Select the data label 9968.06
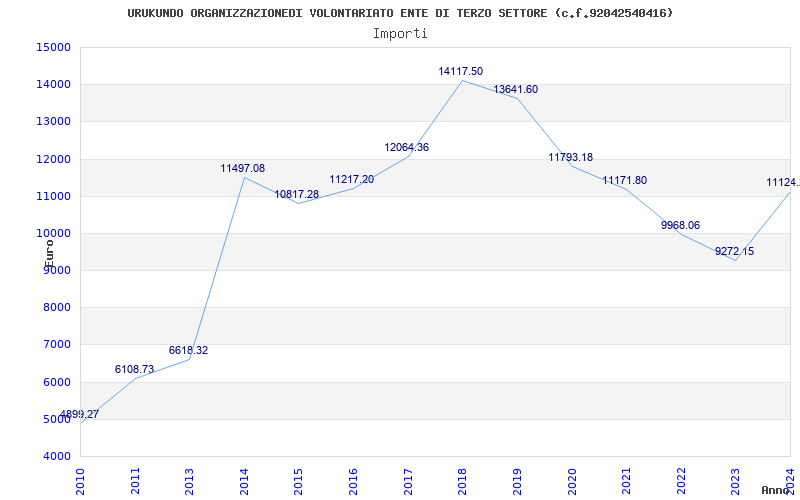This screenshot has width=800, height=500. coord(680,225)
